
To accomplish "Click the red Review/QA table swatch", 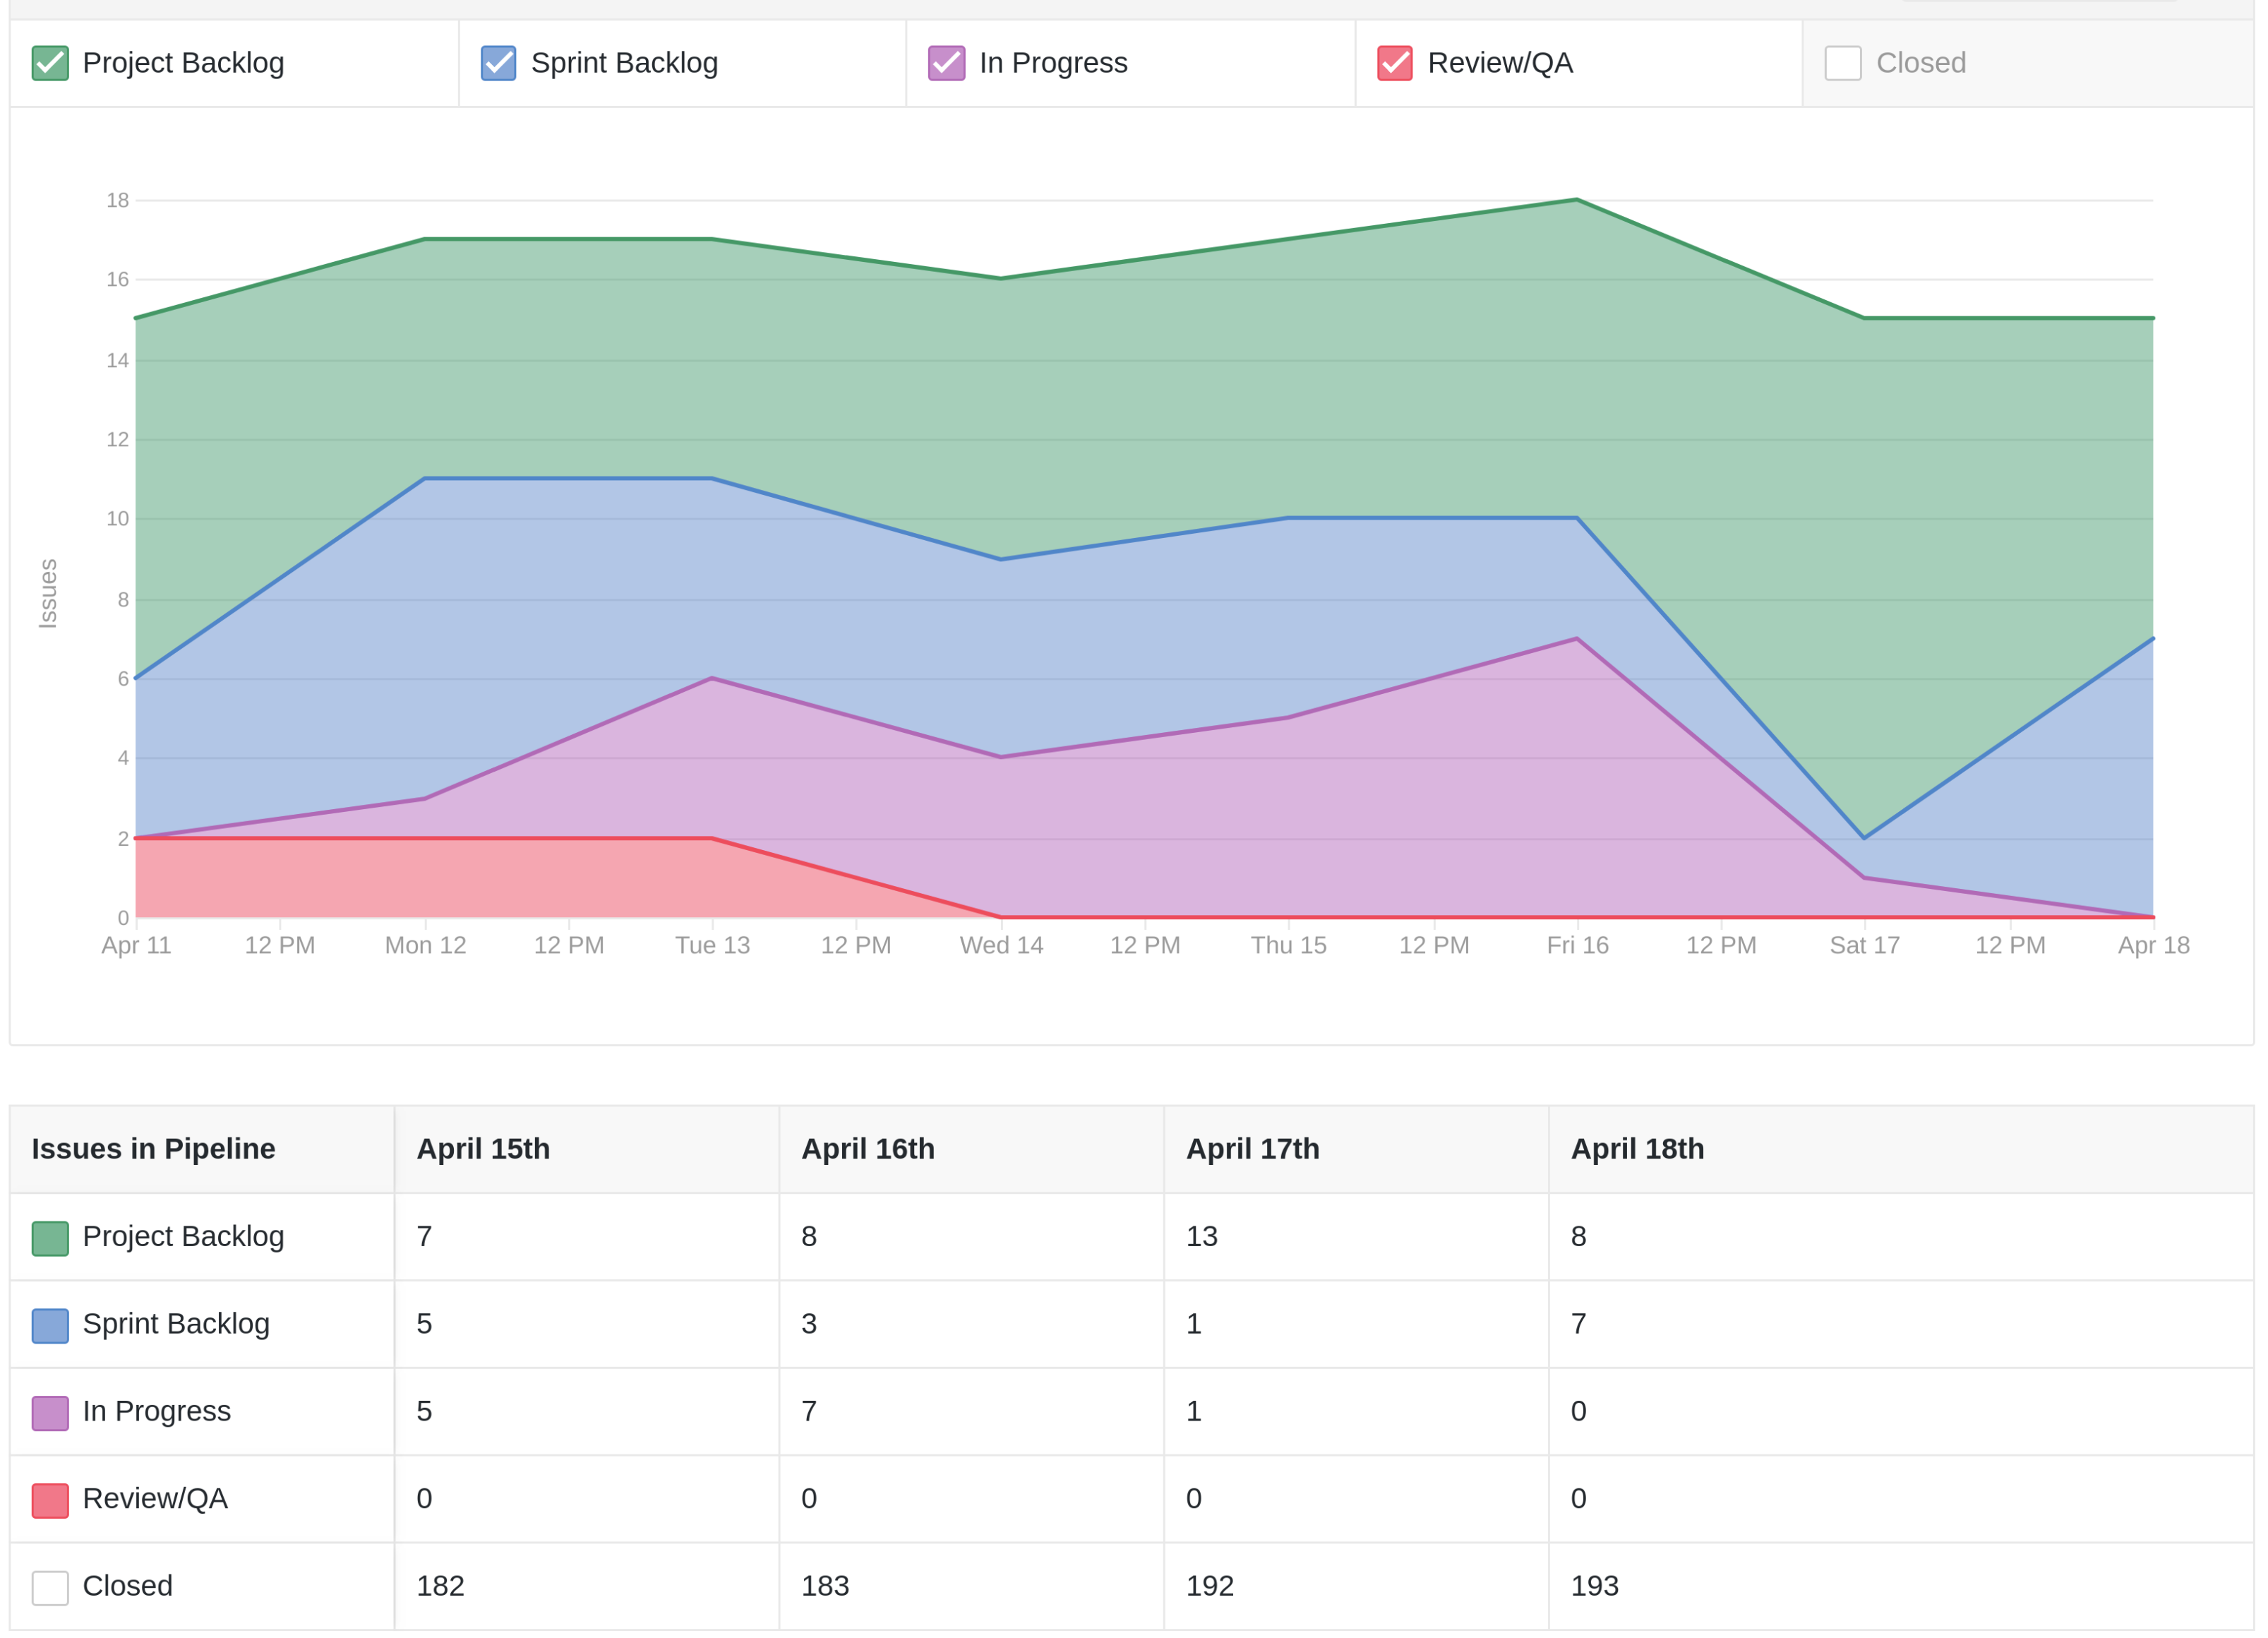I will point(50,1500).
